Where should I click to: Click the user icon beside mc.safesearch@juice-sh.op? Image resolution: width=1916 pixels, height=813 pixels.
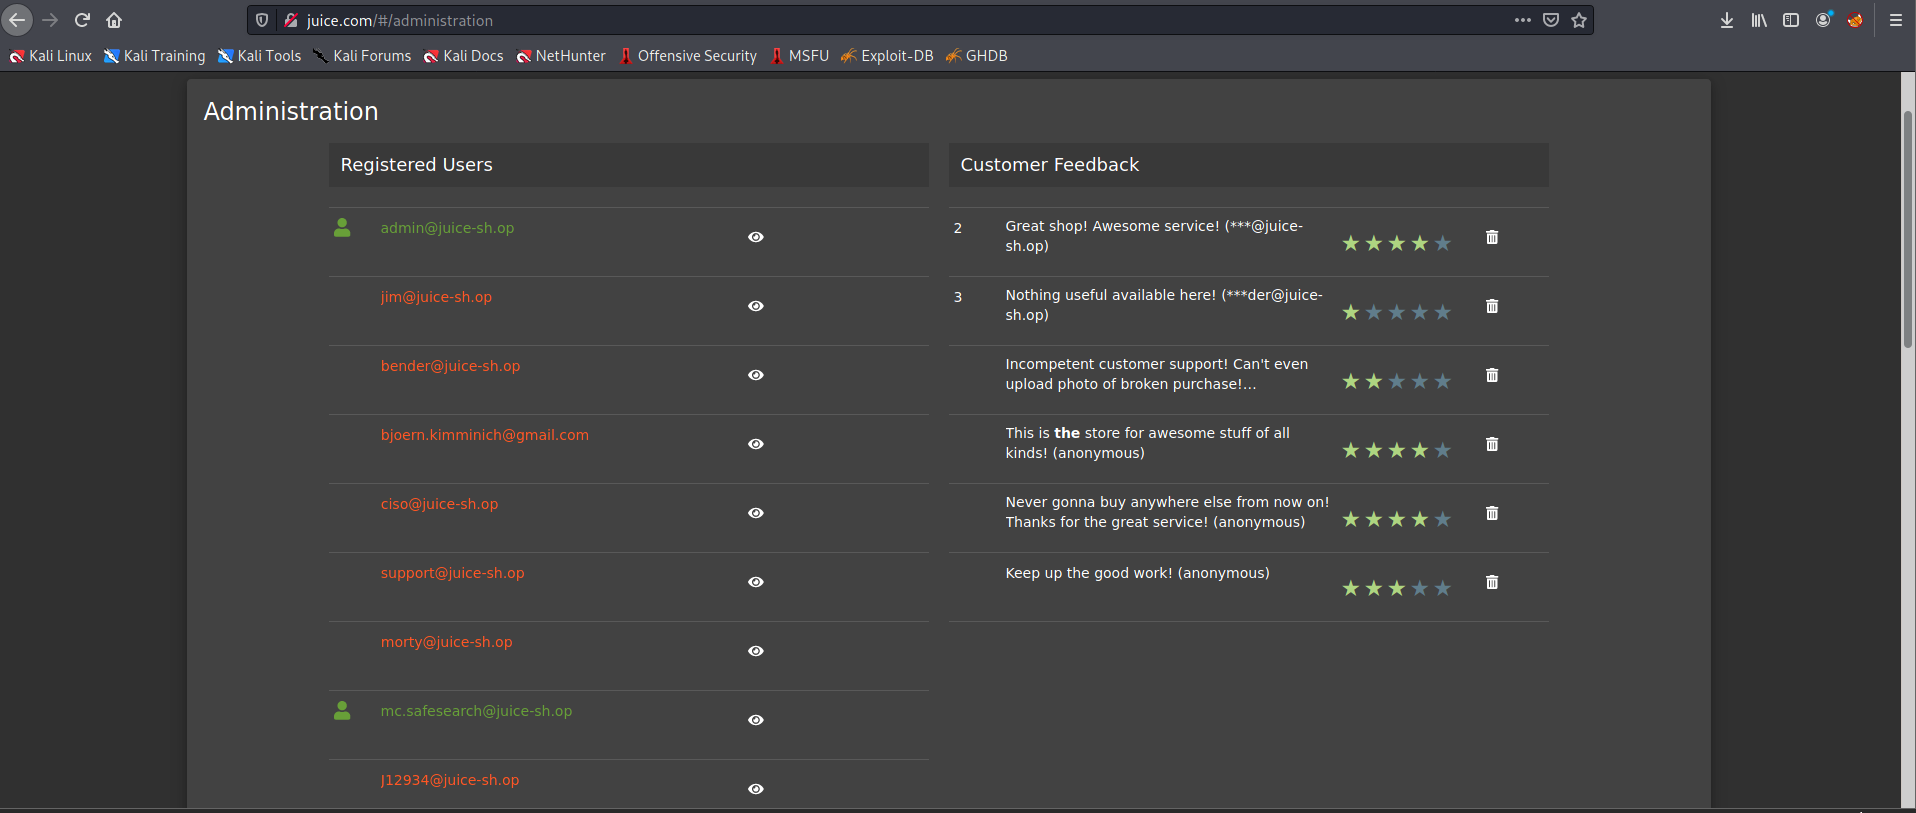(342, 711)
